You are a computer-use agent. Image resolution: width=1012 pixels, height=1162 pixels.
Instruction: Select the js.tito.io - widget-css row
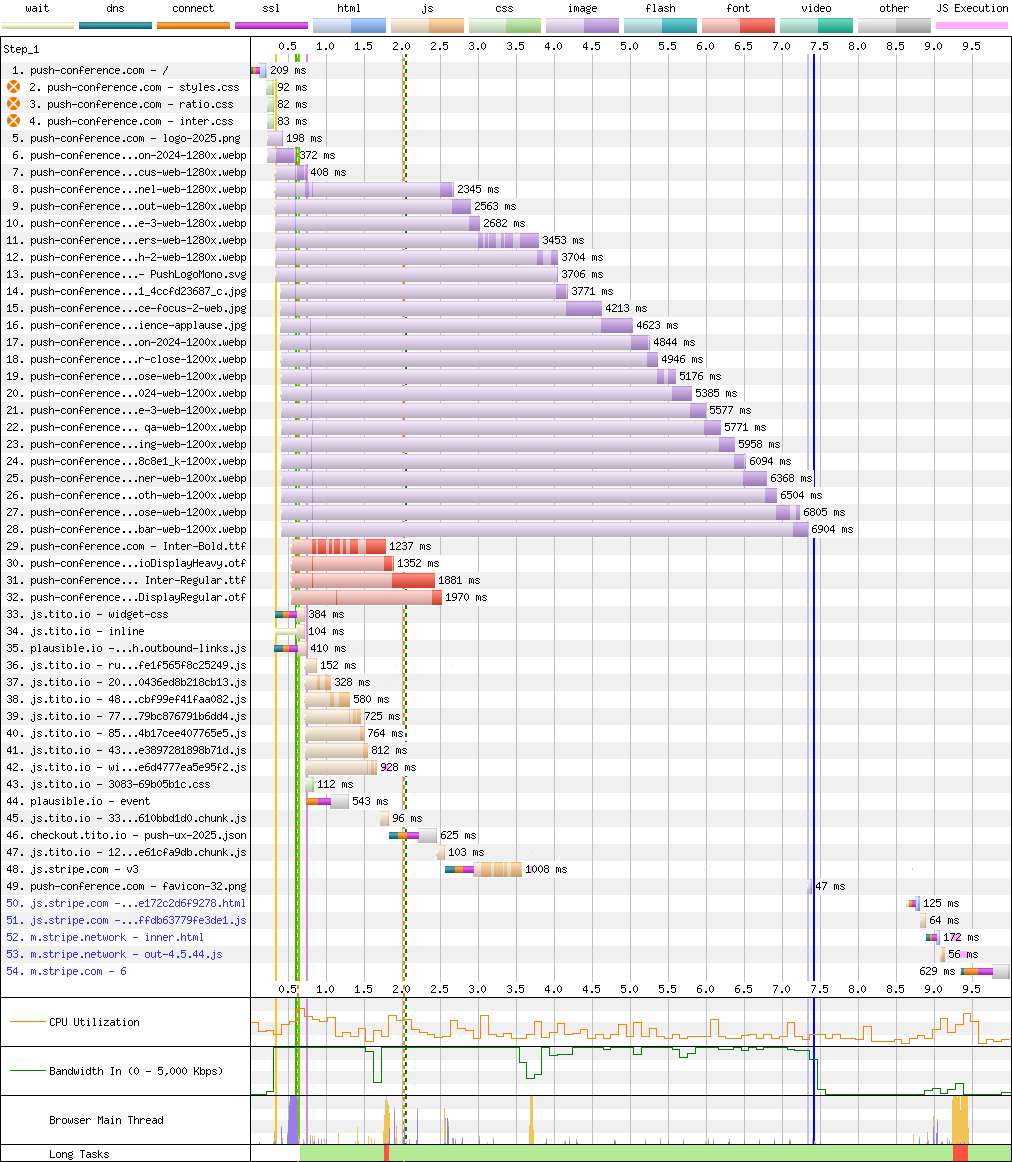[x=506, y=614]
